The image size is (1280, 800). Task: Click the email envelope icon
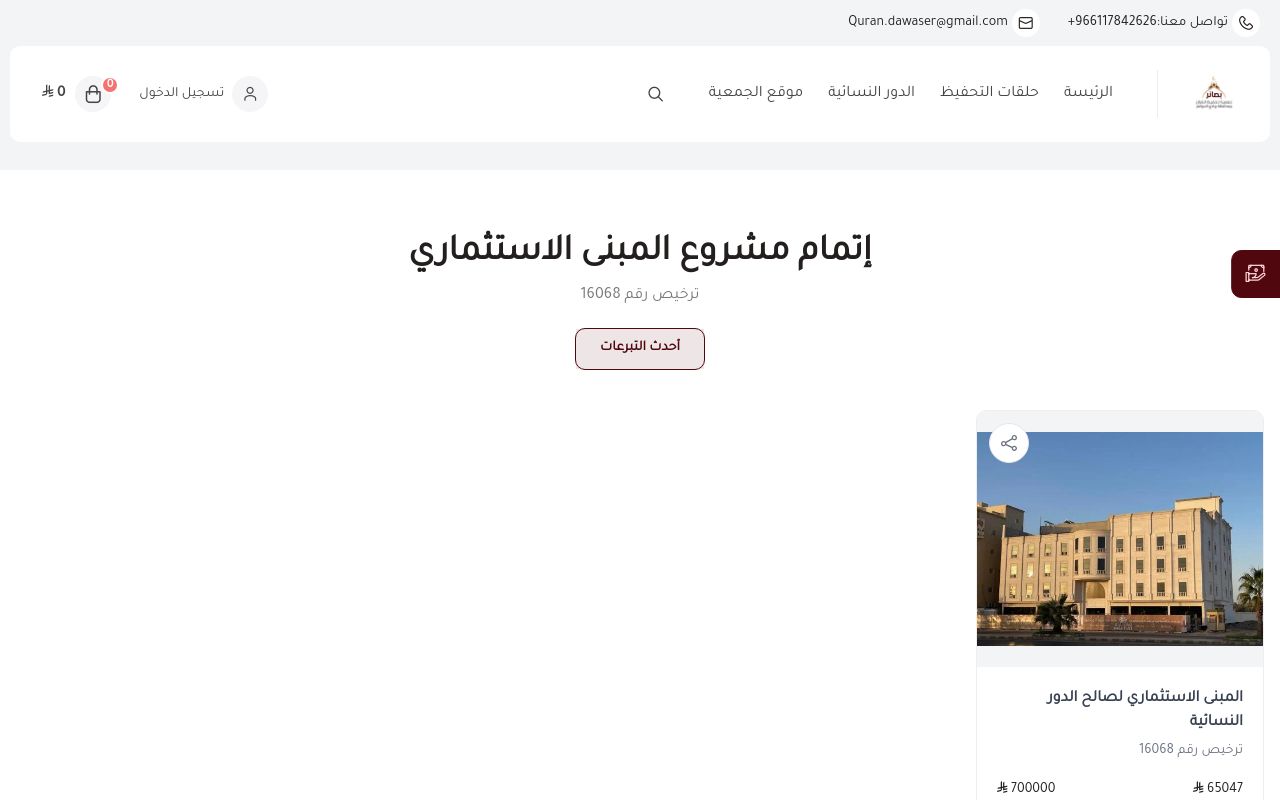coord(1026,23)
